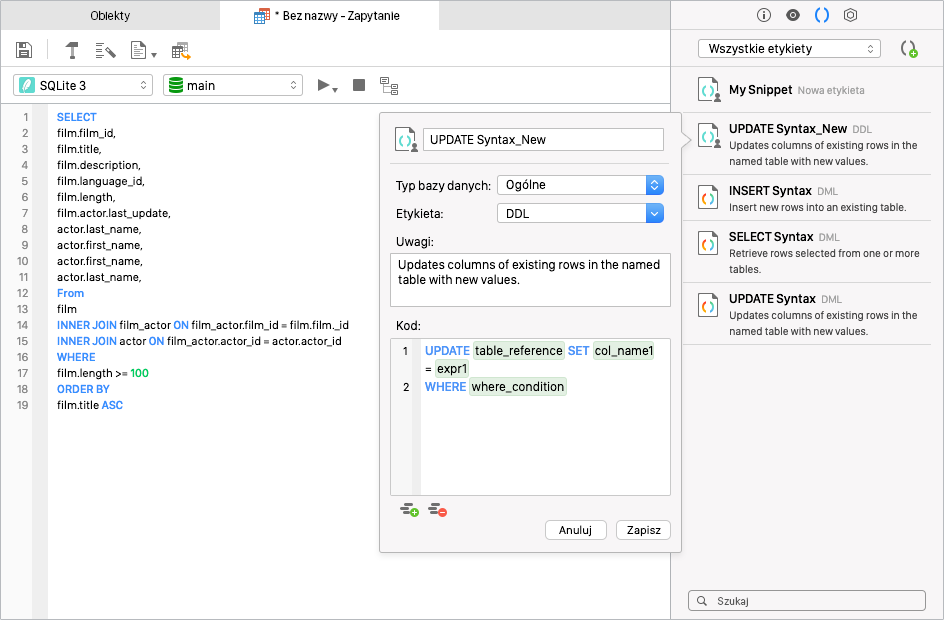The image size is (944, 620).
Task: Click the expr1 placeholder
Action: (452, 369)
